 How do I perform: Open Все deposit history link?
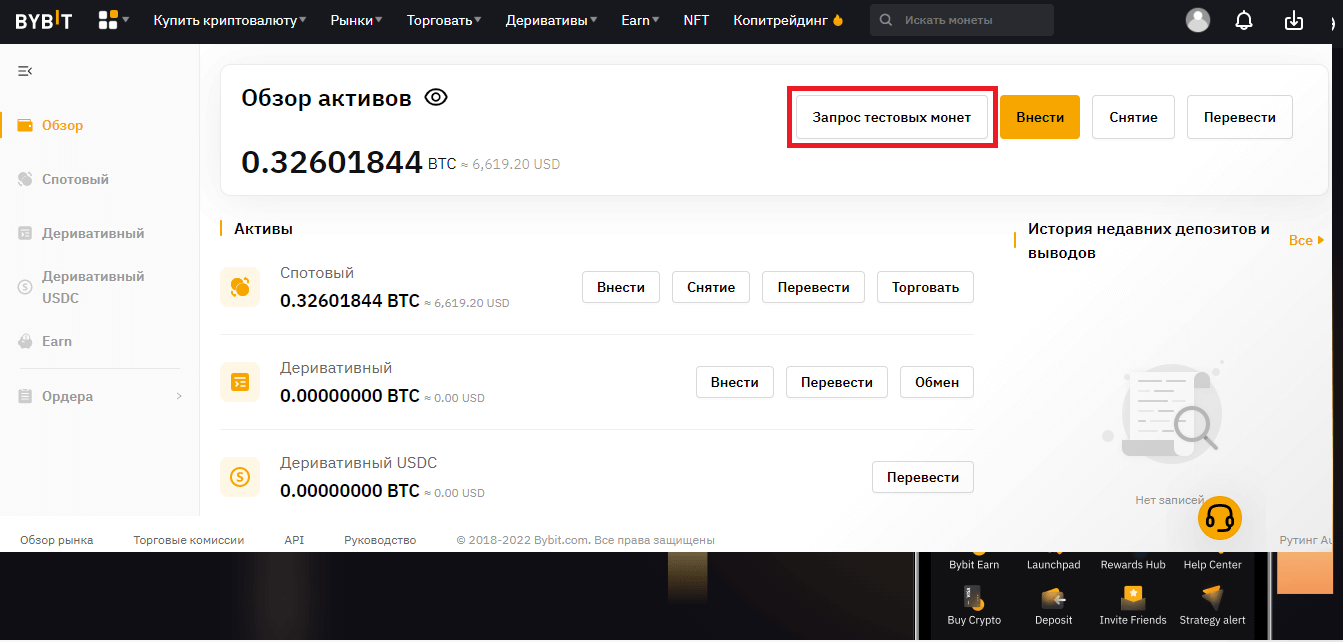(1305, 240)
